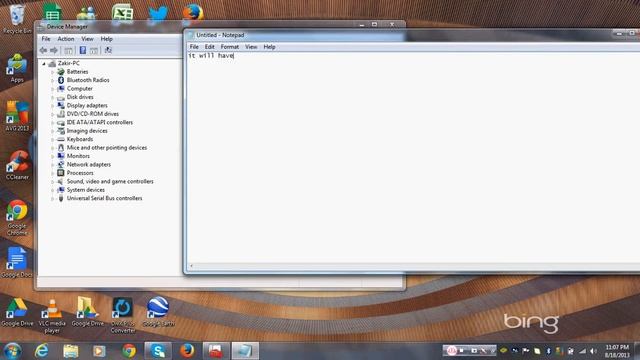Open Device Manager Action menu
Image resolution: width=640 pixels, height=360 pixels.
coord(66,39)
